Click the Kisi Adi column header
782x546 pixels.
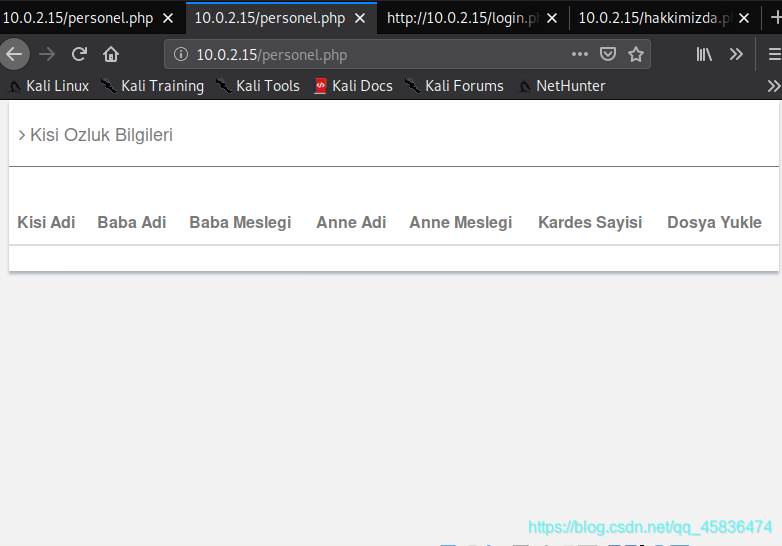(x=46, y=222)
